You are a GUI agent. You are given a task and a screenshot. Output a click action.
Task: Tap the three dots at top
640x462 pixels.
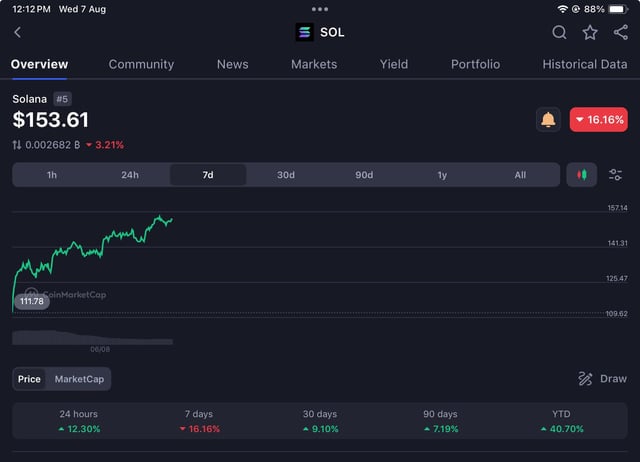320,9
